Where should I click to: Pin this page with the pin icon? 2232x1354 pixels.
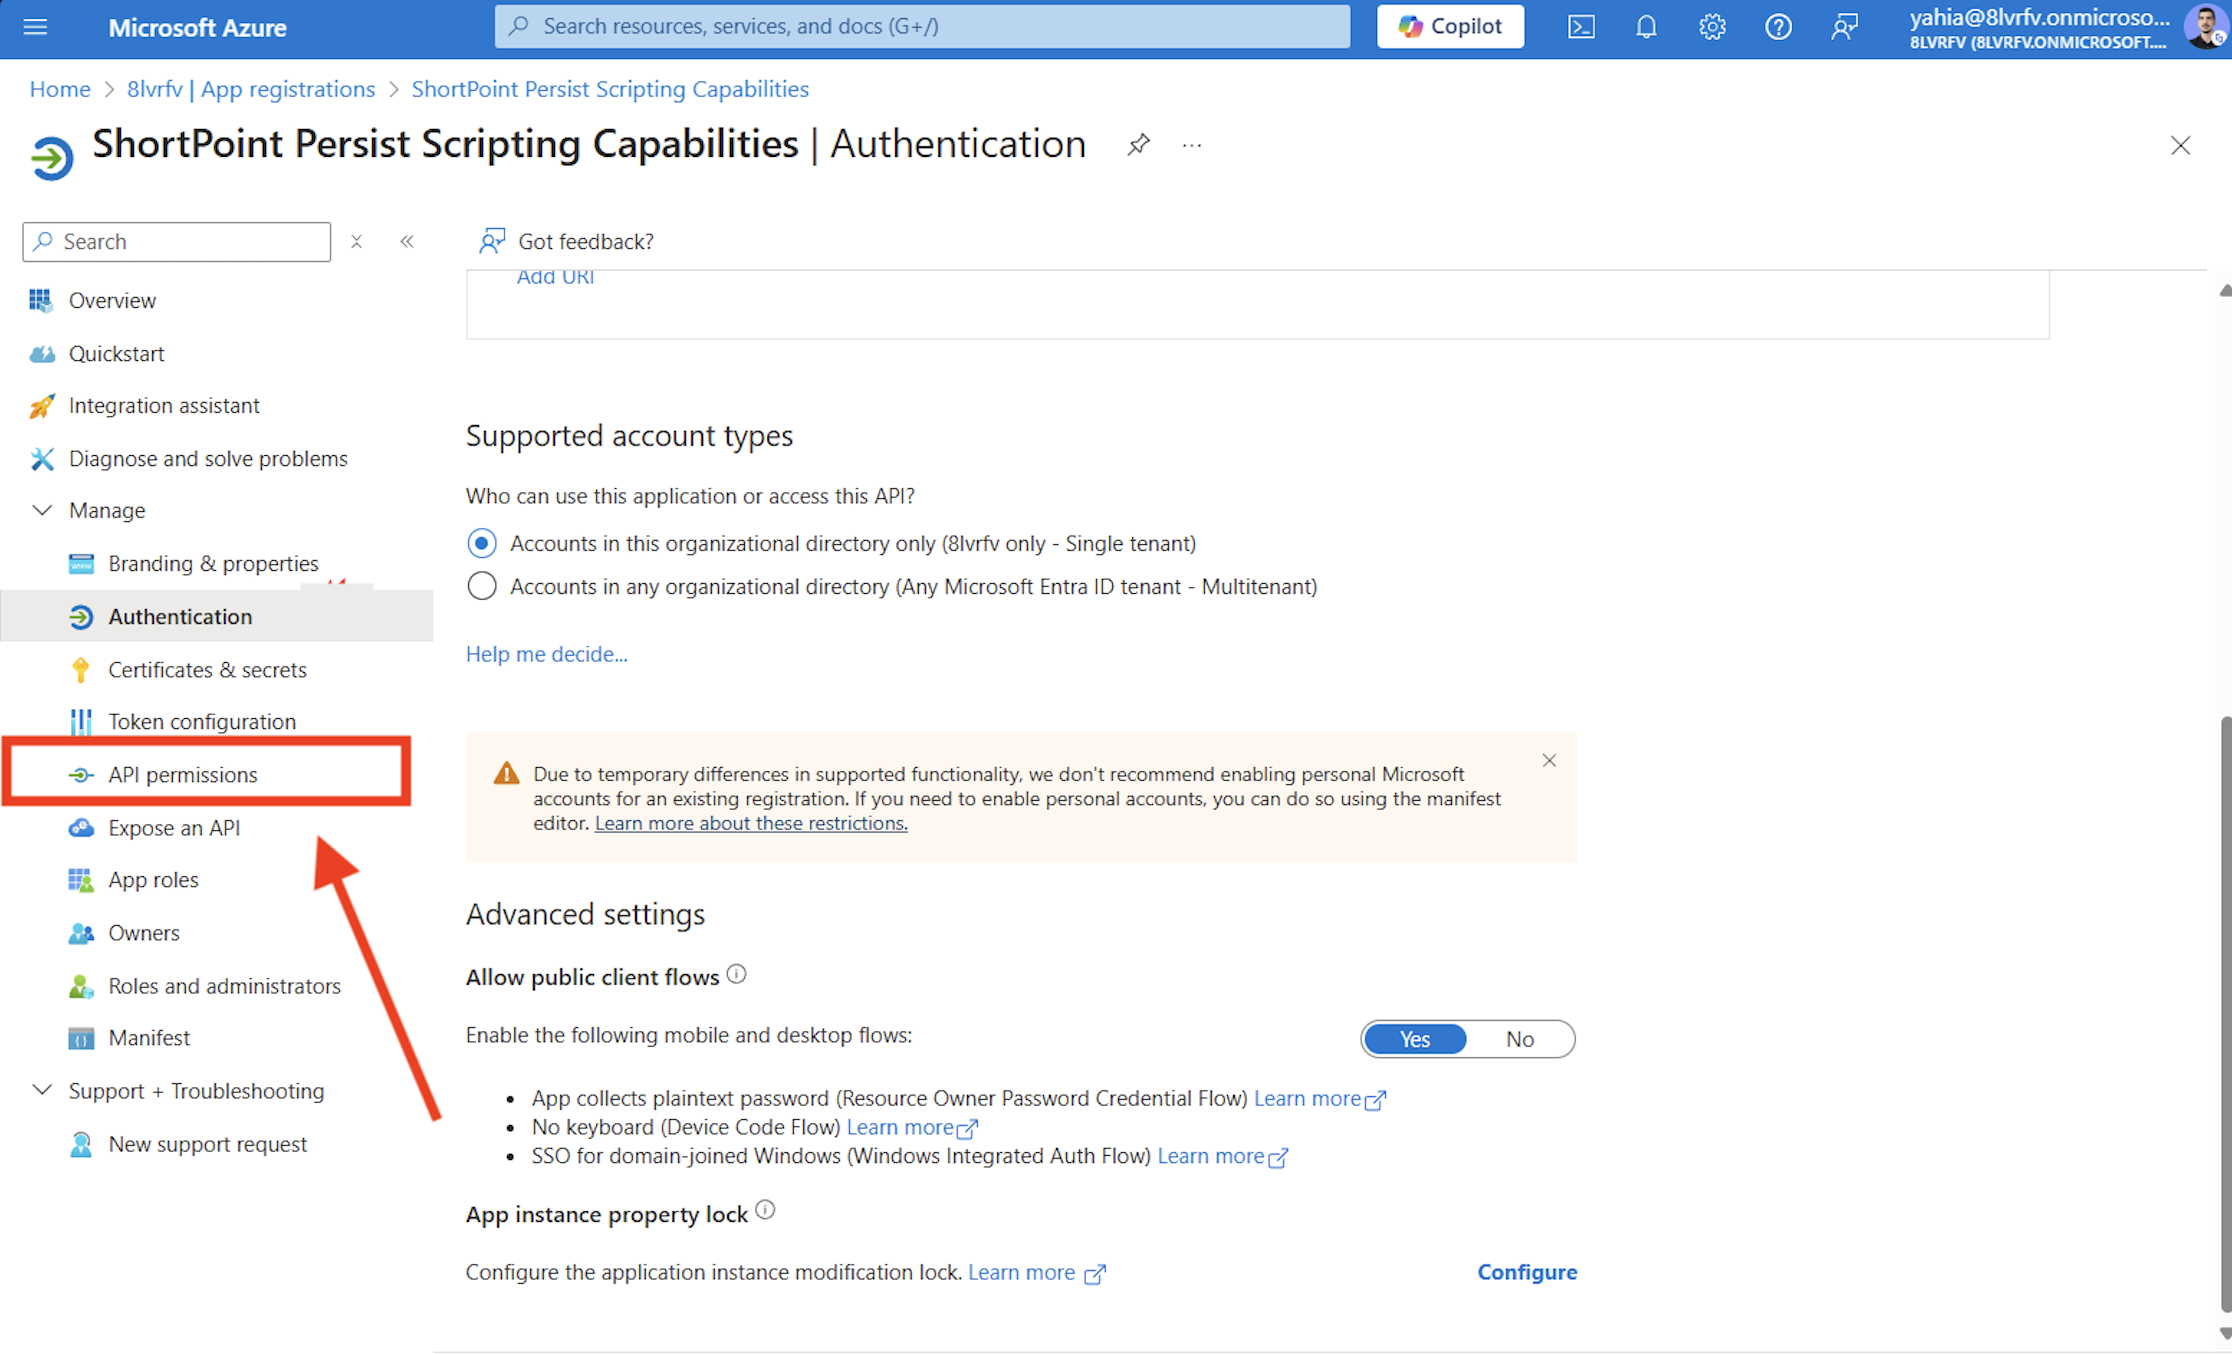tap(1138, 145)
